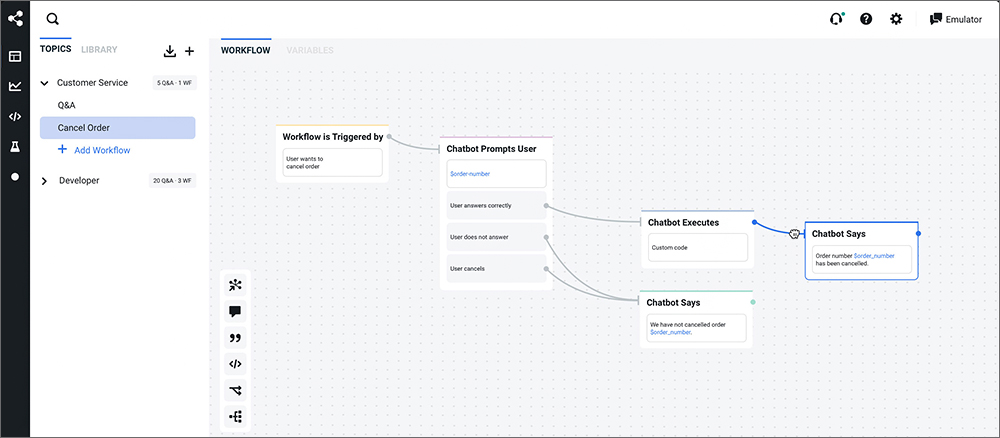Click Add Workflow link

(94, 150)
